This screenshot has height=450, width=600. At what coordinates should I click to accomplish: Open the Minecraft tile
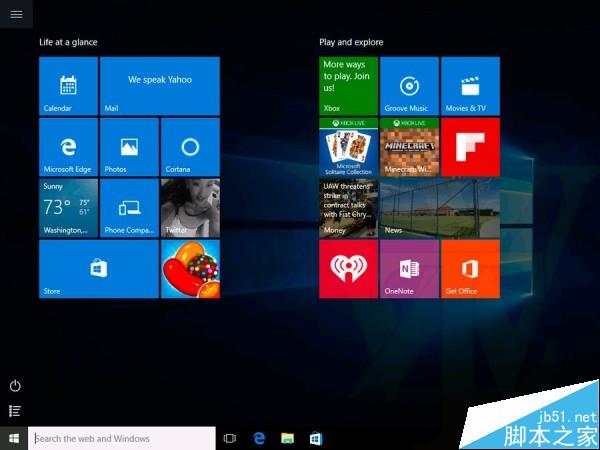pos(409,147)
